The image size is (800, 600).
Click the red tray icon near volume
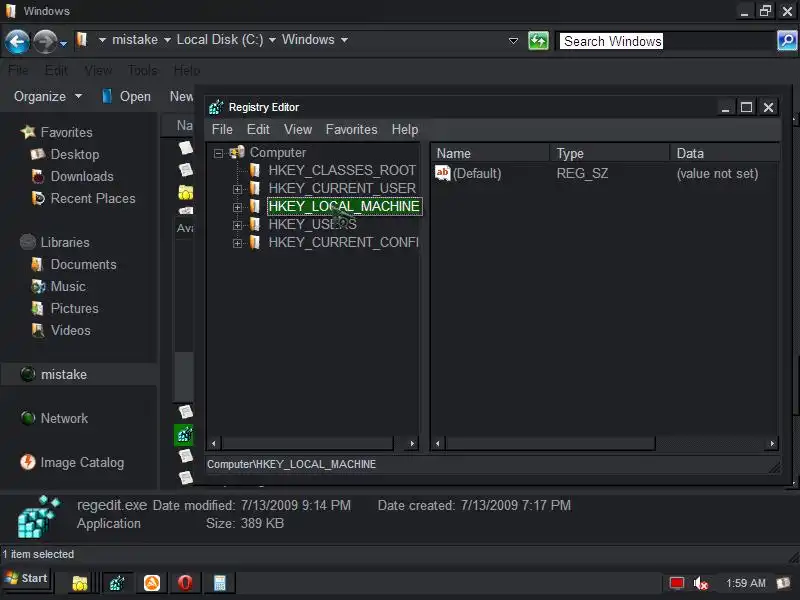pyautogui.click(x=677, y=583)
